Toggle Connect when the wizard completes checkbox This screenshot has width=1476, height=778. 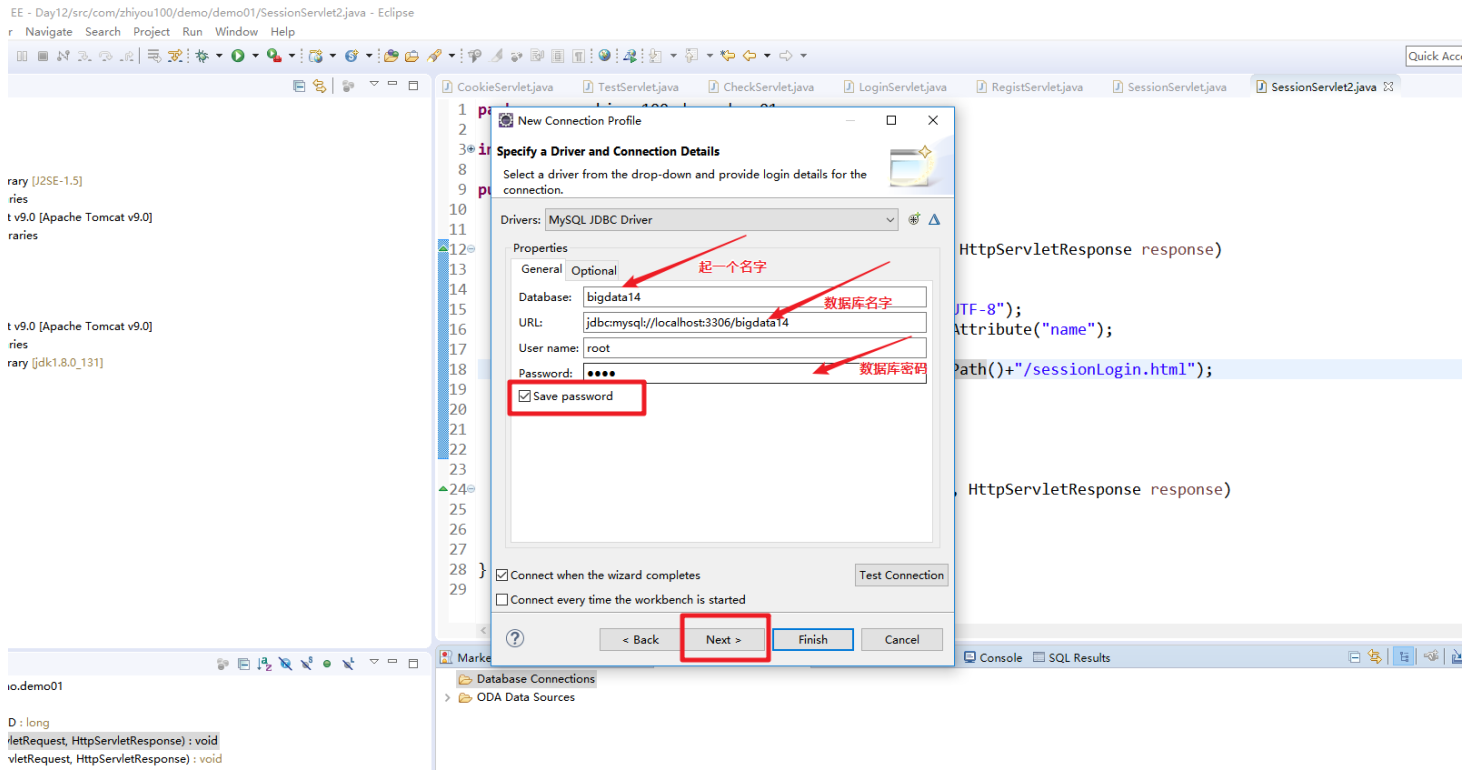pos(502,575)
